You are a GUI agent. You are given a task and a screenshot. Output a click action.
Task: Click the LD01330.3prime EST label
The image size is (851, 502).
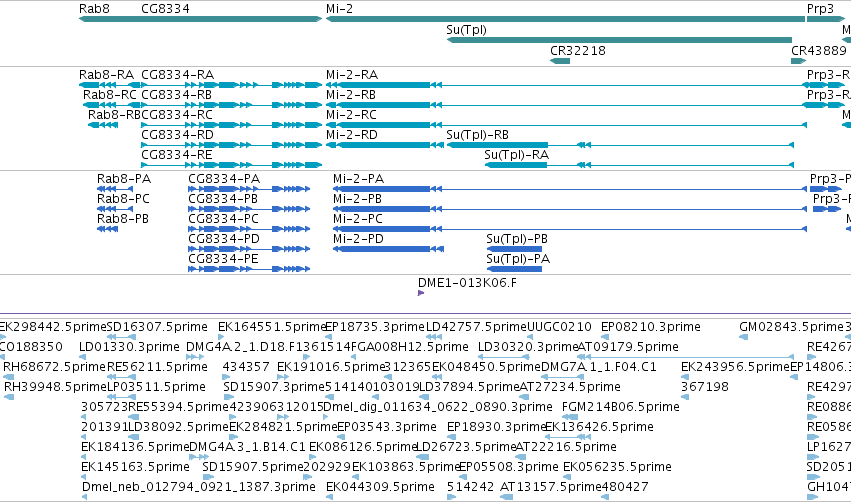point(129,347)
